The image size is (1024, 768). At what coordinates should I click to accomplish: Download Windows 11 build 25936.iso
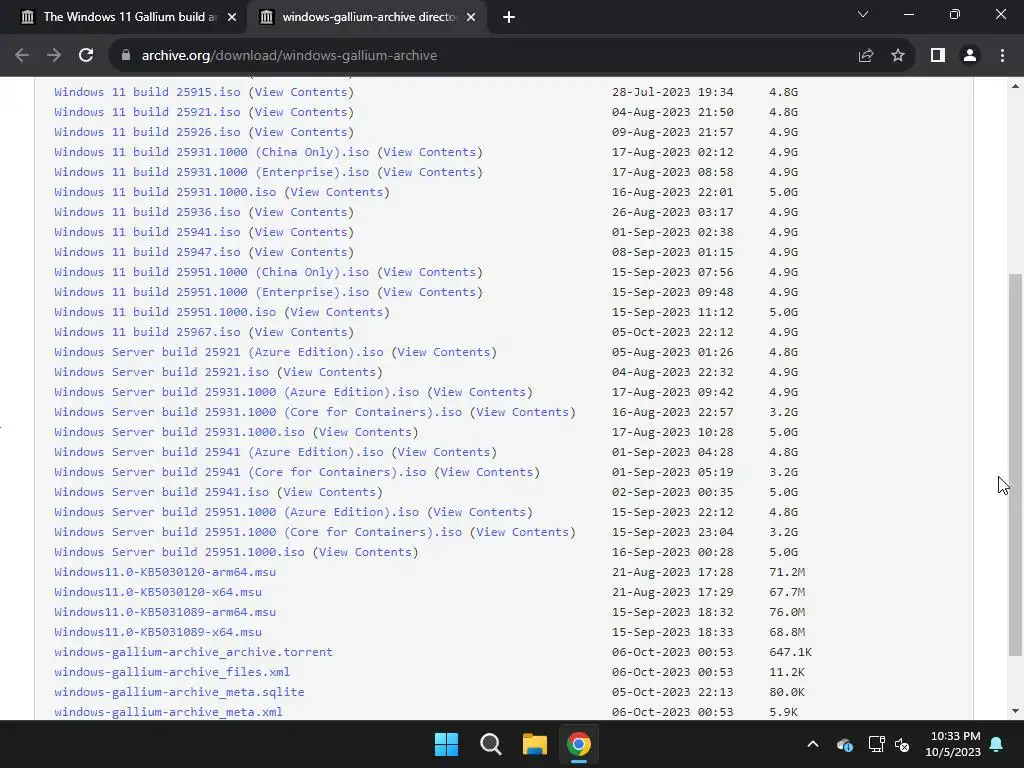pos(147,212)
